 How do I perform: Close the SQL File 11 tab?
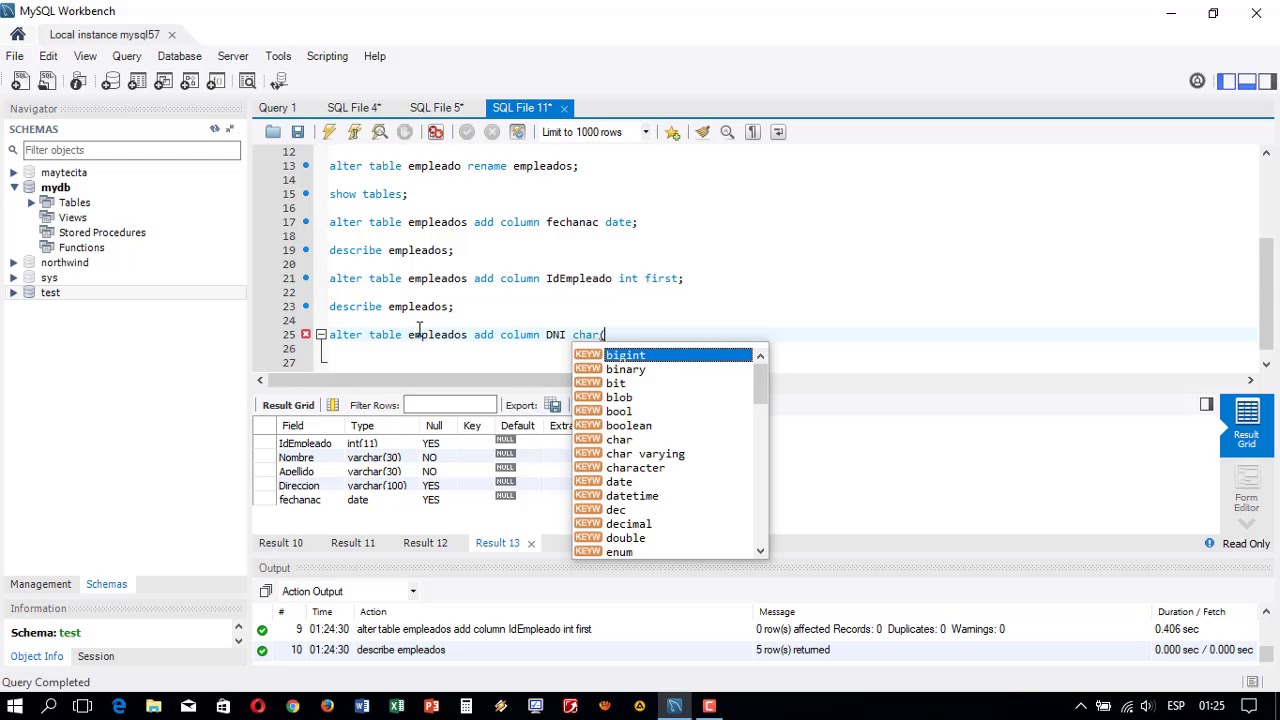tap(564, 108)
